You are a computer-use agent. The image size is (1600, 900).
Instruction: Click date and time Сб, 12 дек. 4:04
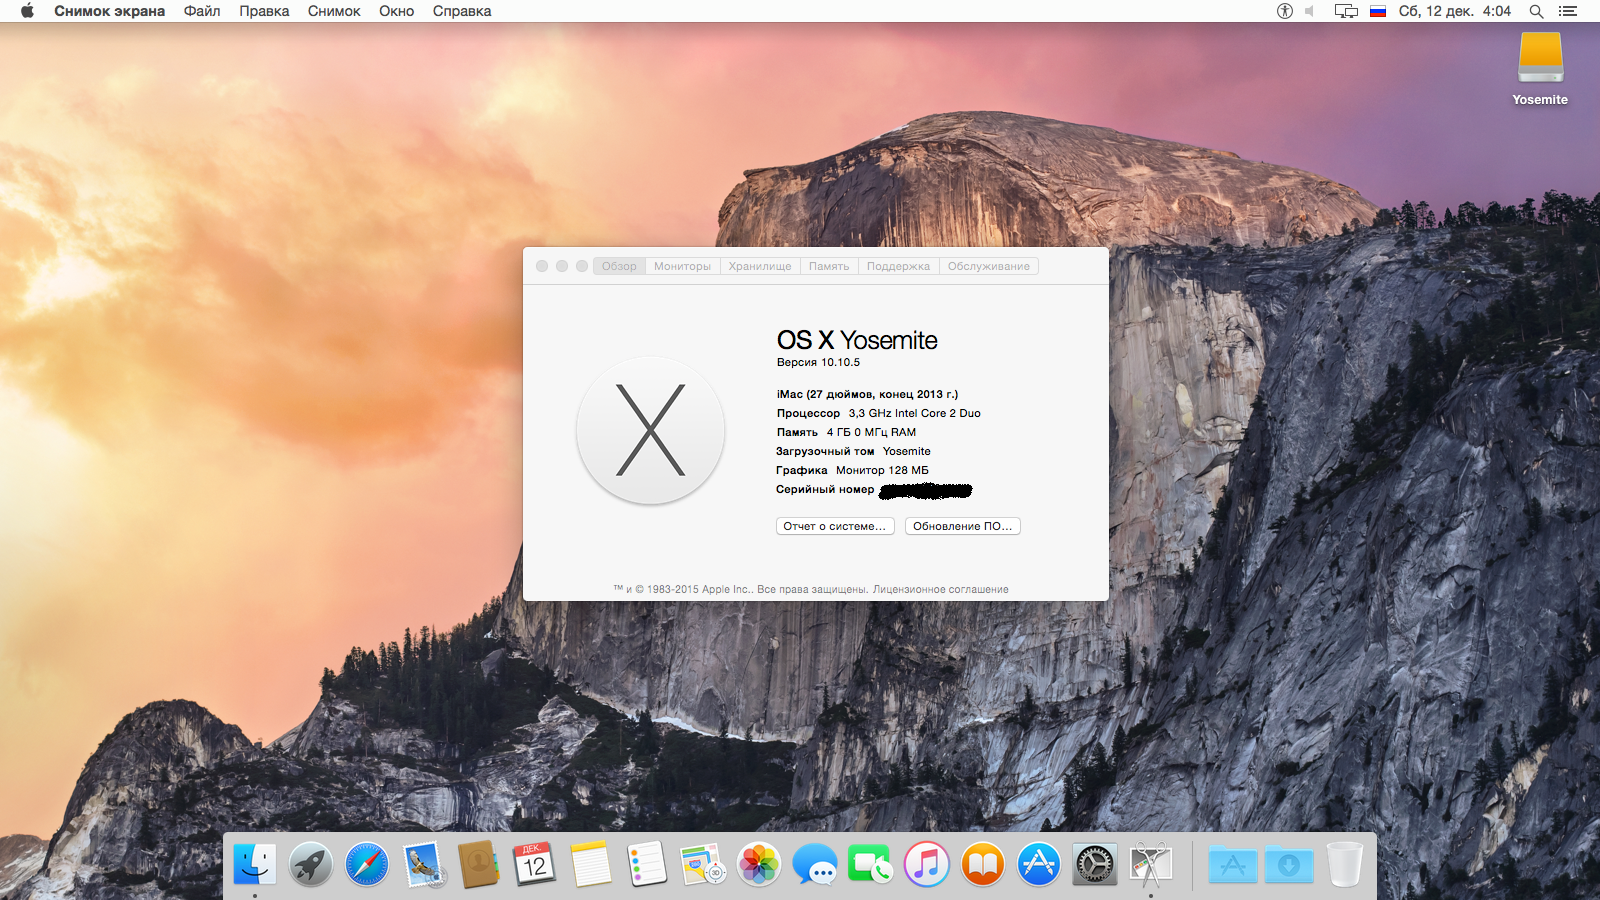[1454, 11]
